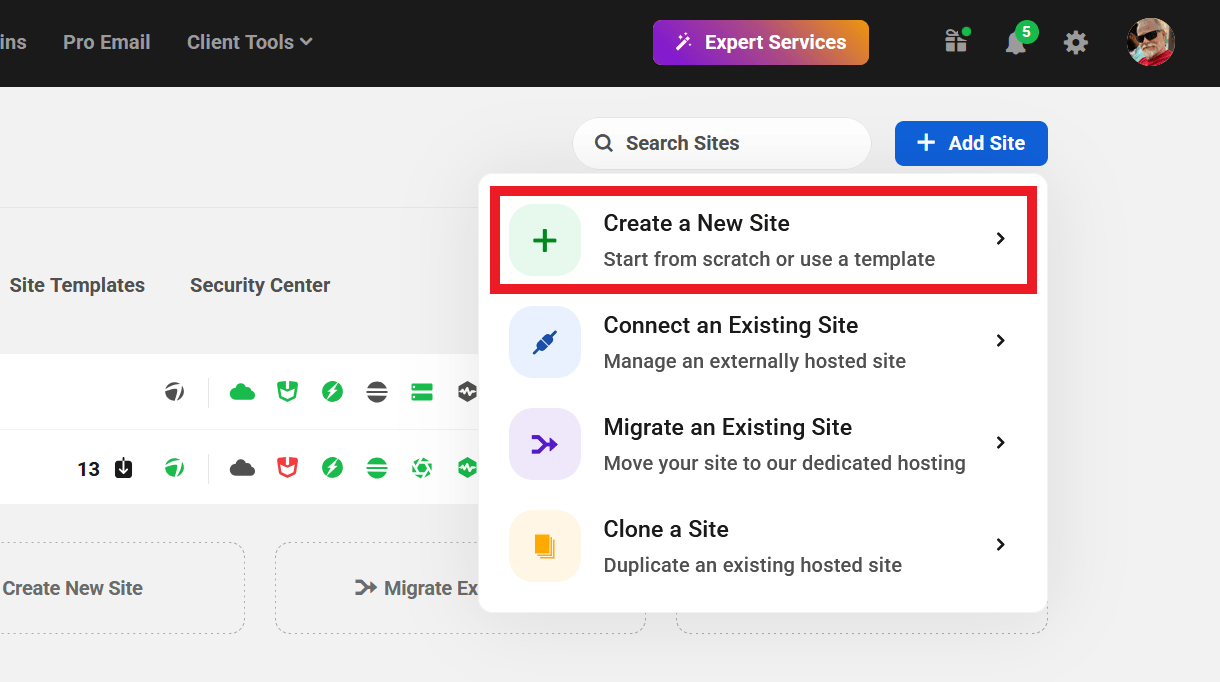Image resolution: width=1220 pixels, height=682 pixels.
Task: Click the downloads icon next to 13
Action: point(122,467)
